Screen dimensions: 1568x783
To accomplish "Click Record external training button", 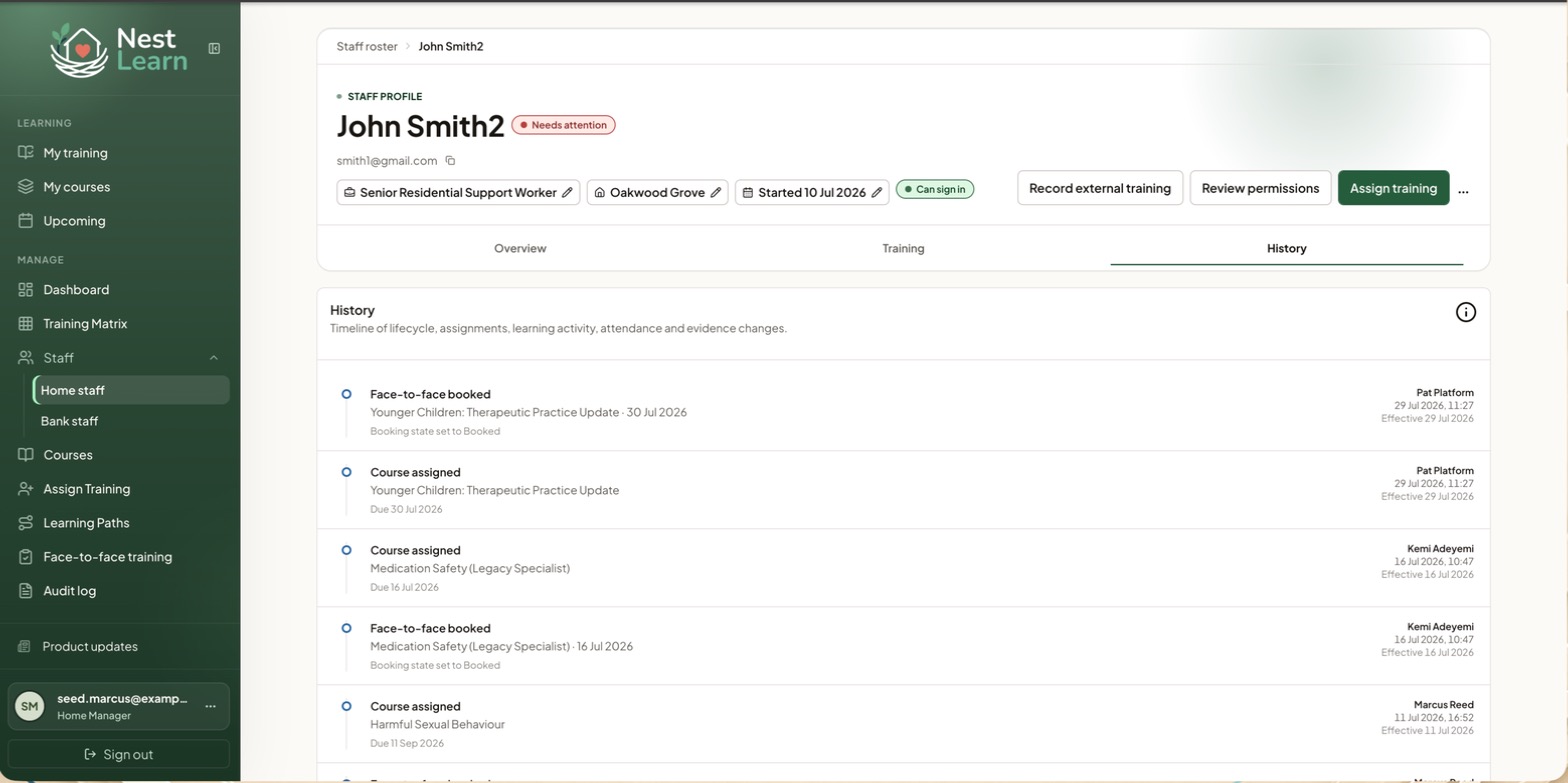I will (x=1100, y=188).
